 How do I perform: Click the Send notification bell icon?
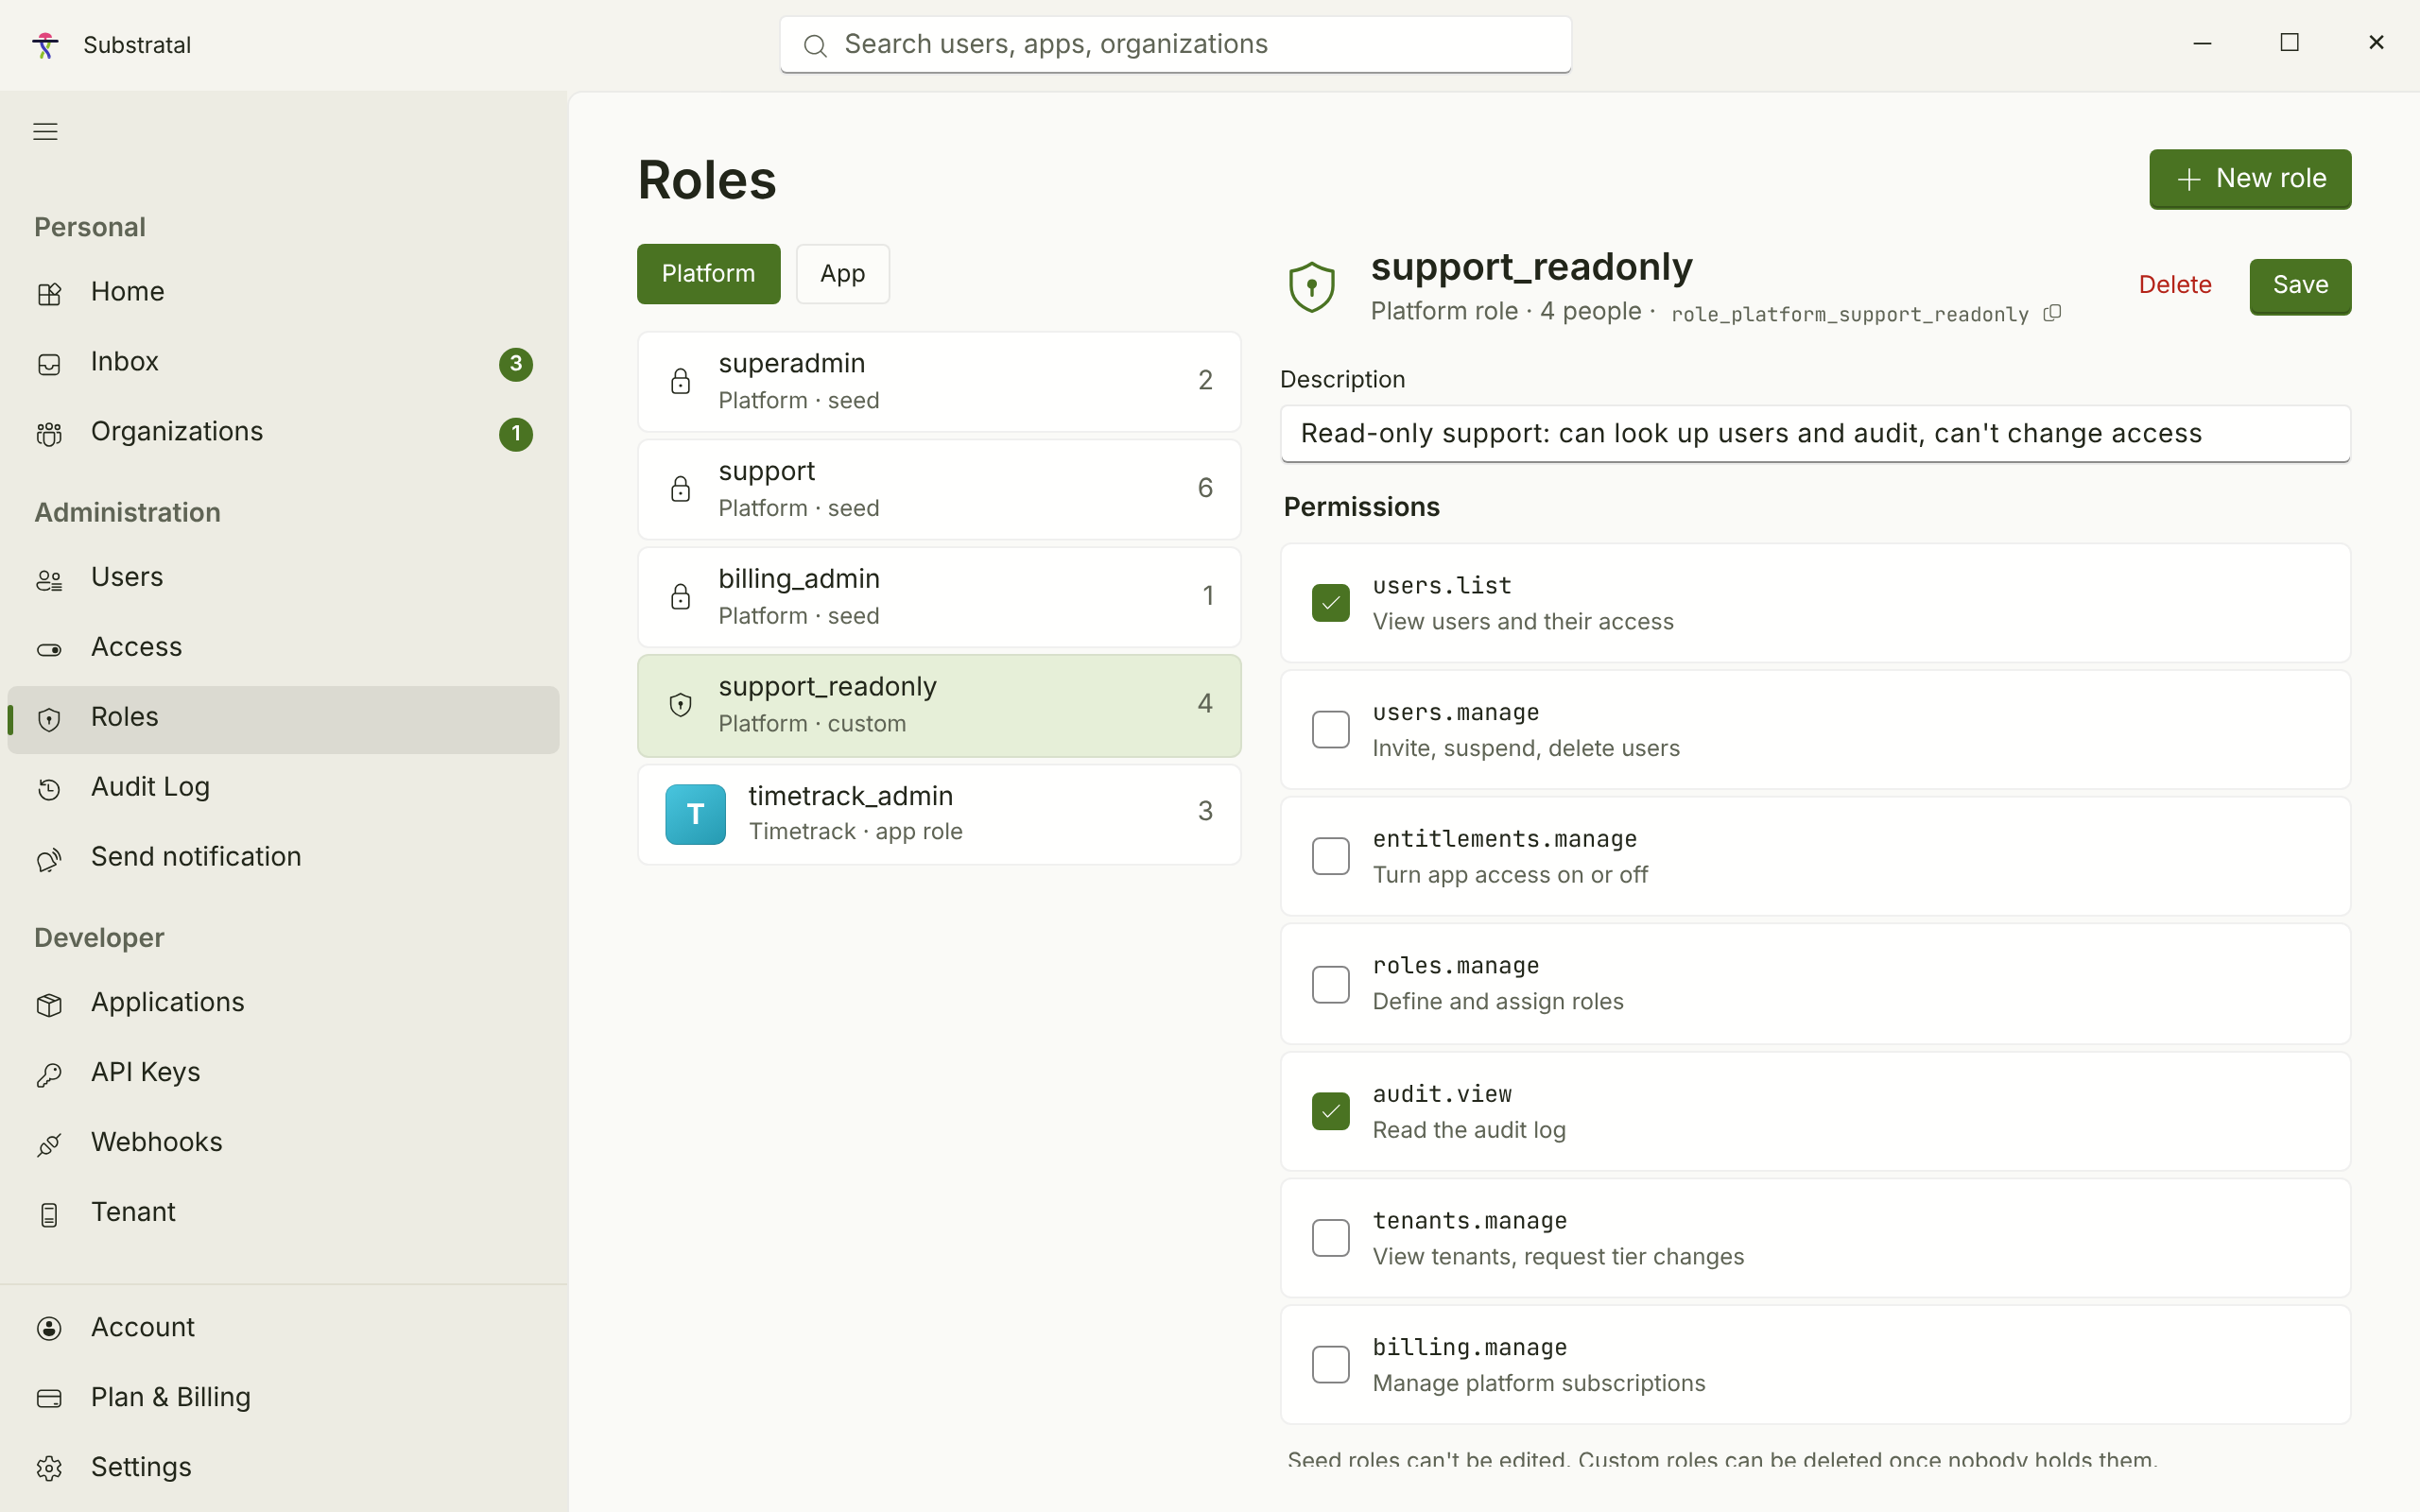49,859
